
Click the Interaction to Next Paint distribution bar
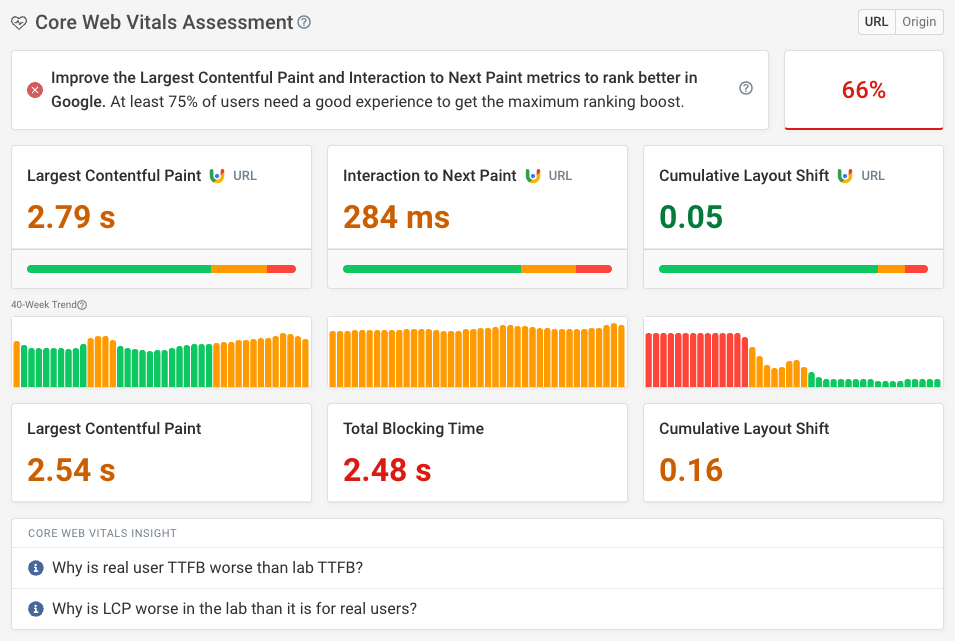[x=477, y=269]
